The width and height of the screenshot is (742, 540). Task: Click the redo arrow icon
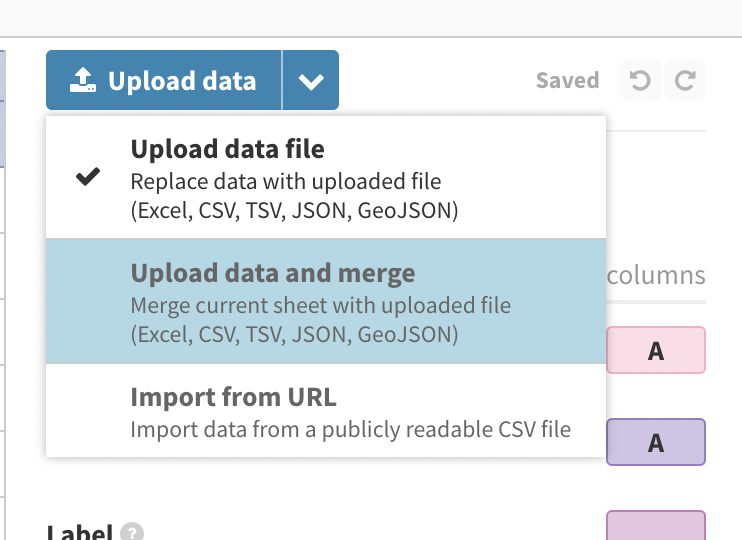(685, 80)
